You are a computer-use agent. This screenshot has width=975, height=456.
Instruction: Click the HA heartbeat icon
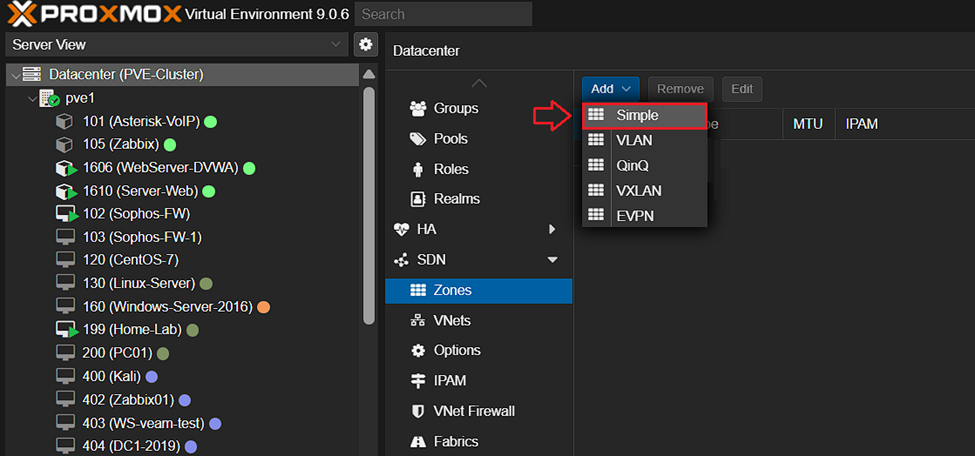[402, 229]
